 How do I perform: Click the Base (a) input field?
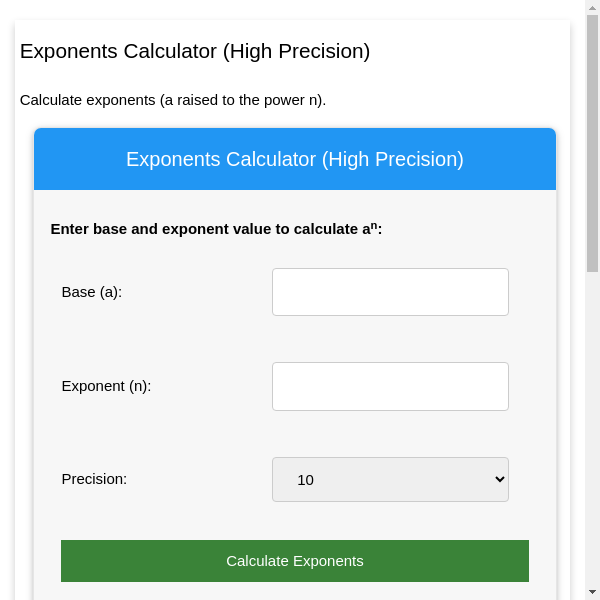coord(390,292)
